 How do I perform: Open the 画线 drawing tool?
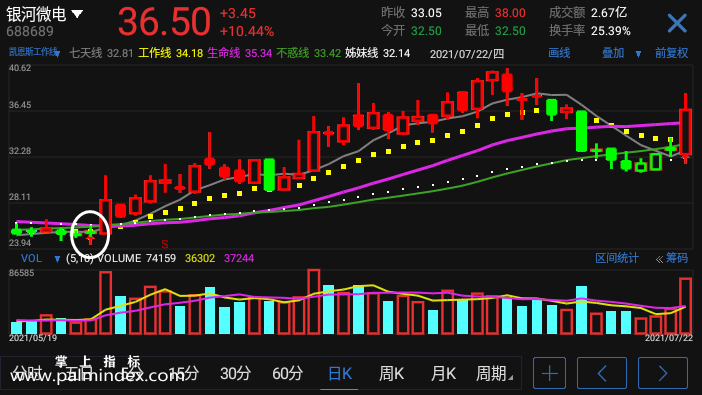(x=559, y=53)
